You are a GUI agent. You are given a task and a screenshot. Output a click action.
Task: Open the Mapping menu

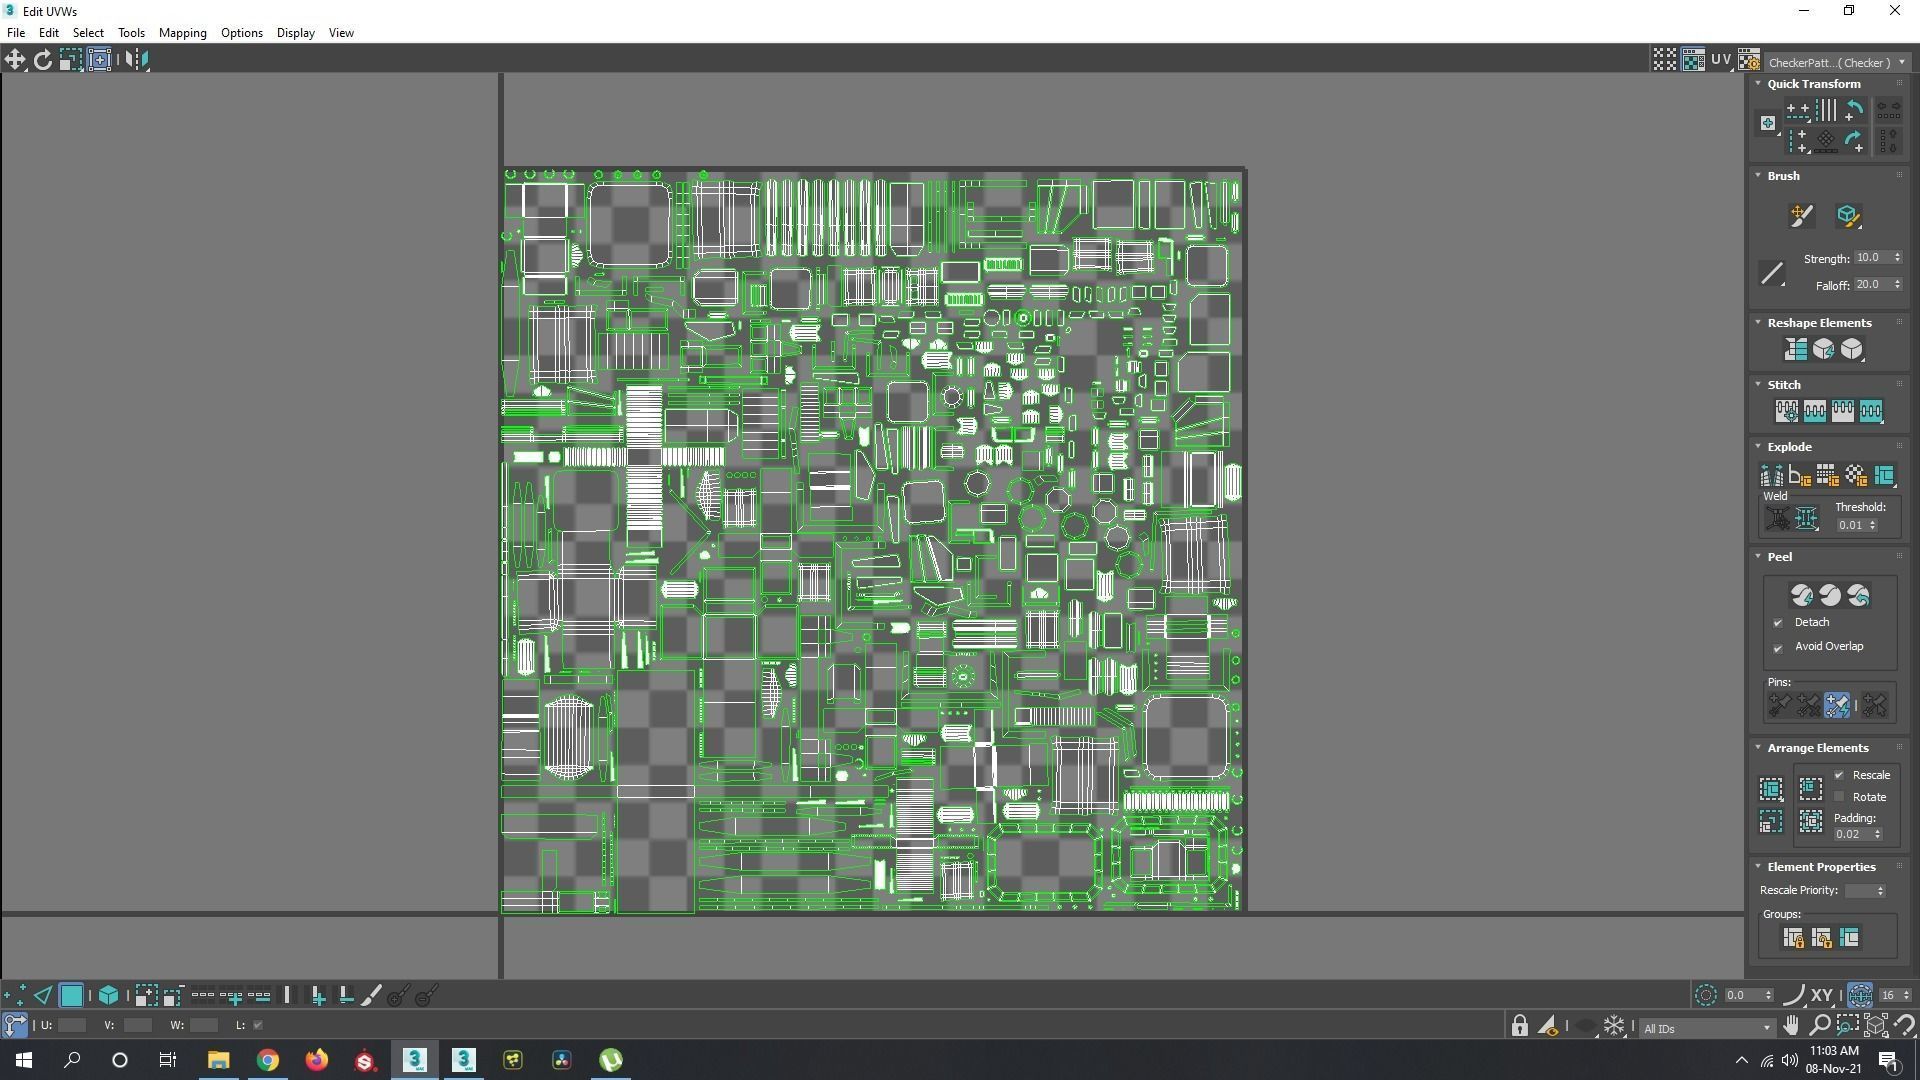click(182, 33)
